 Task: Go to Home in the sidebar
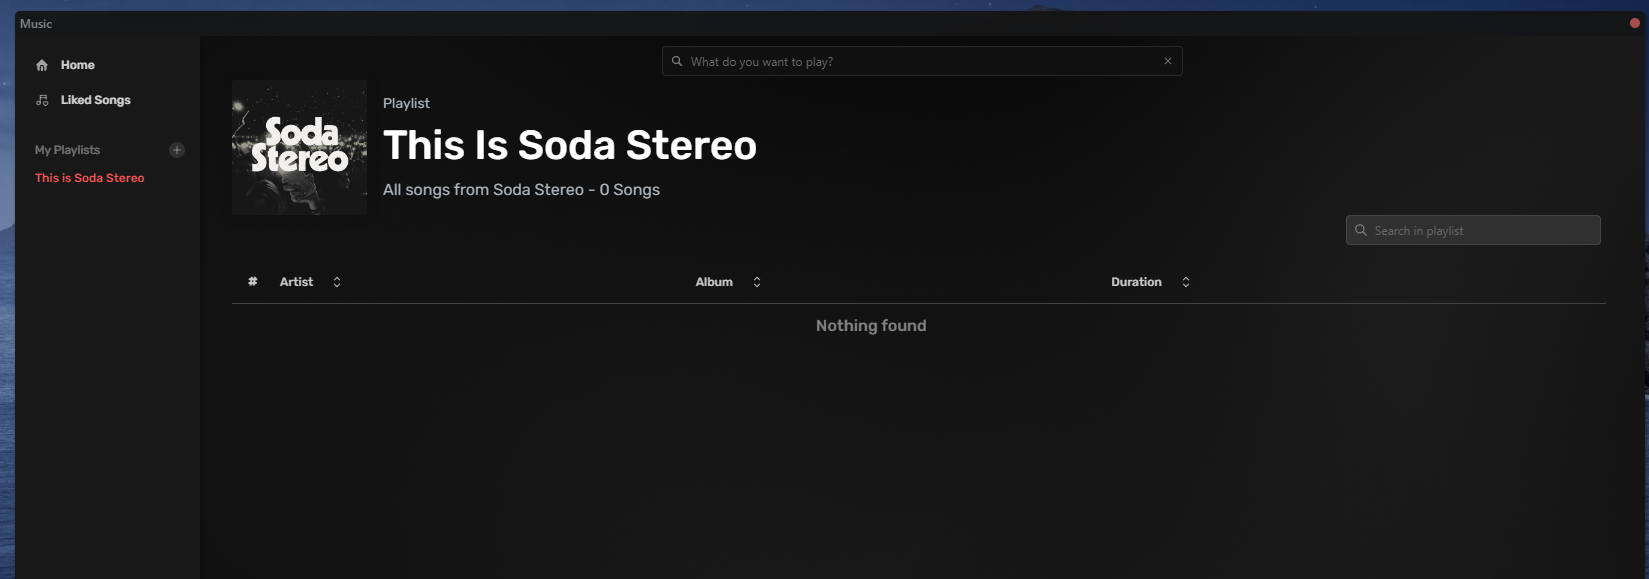(x=77, y=65)
